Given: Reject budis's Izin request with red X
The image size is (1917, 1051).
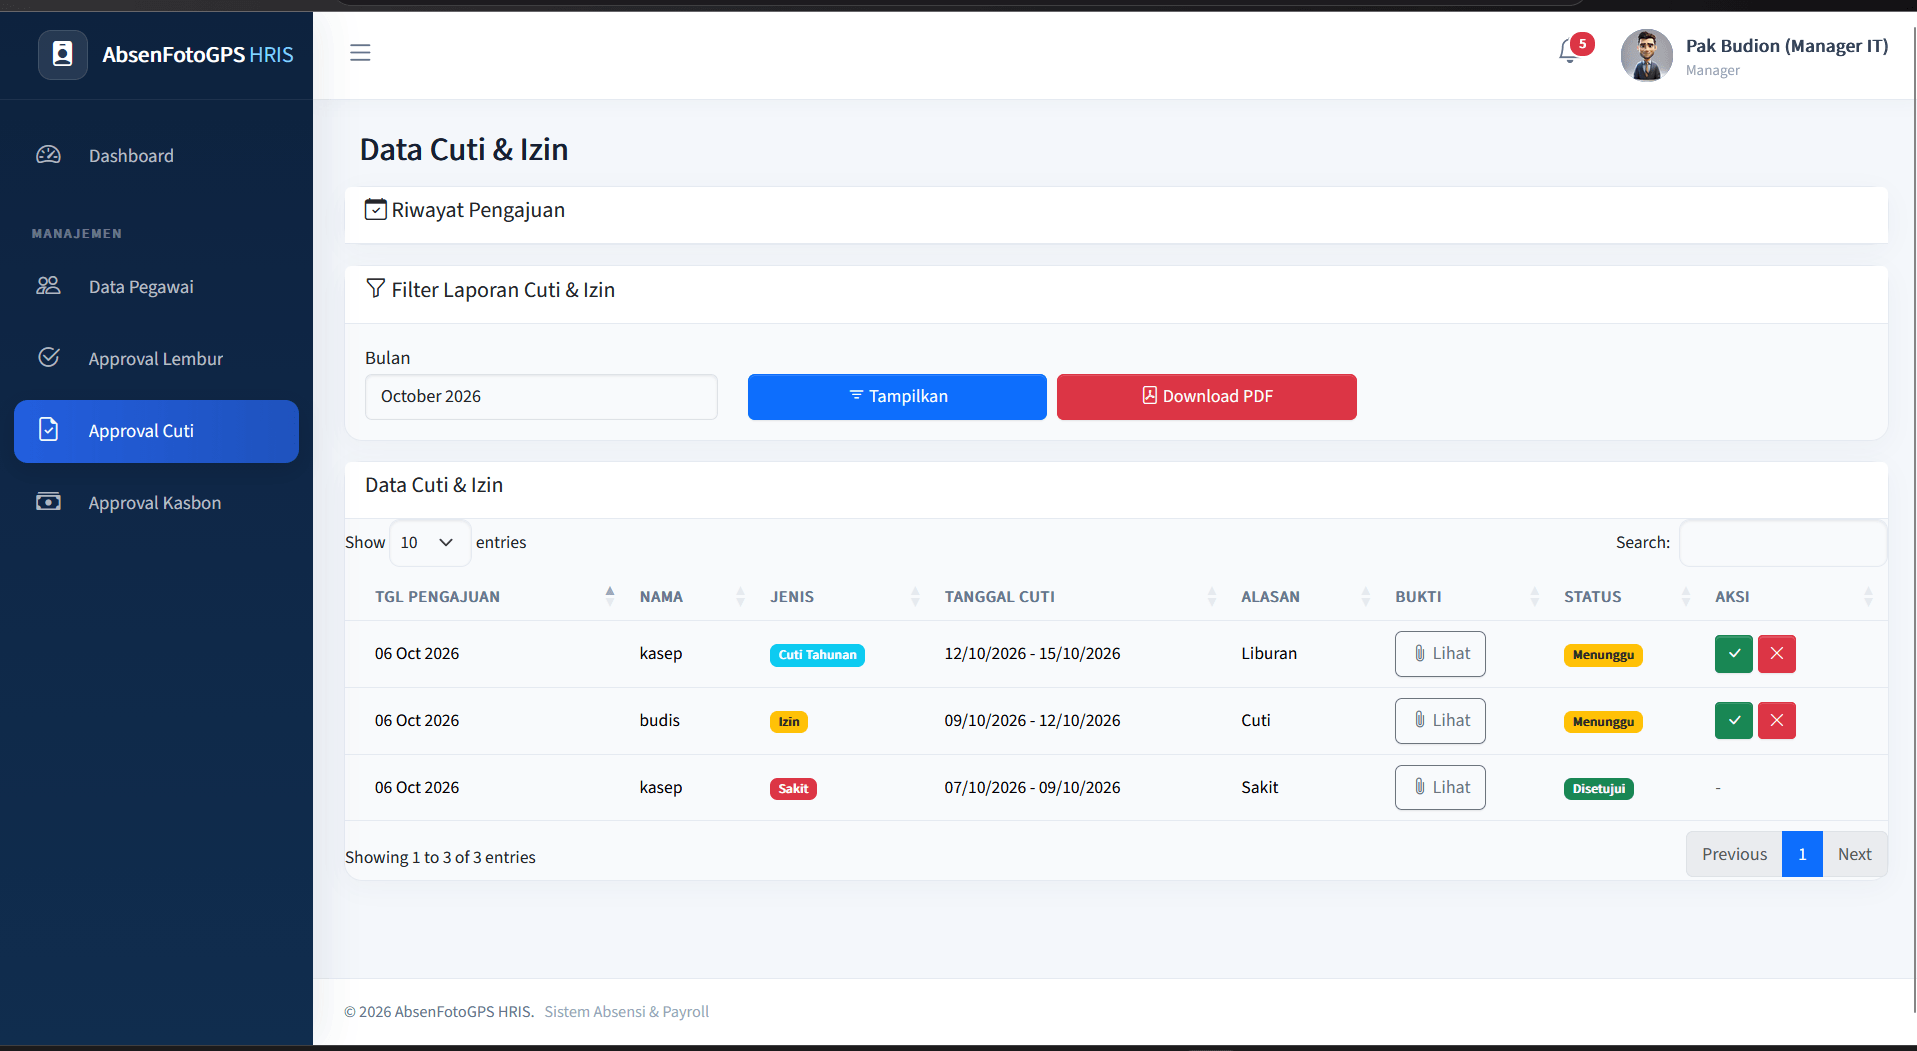Looking at the screenshot, I should (1776, 721).
